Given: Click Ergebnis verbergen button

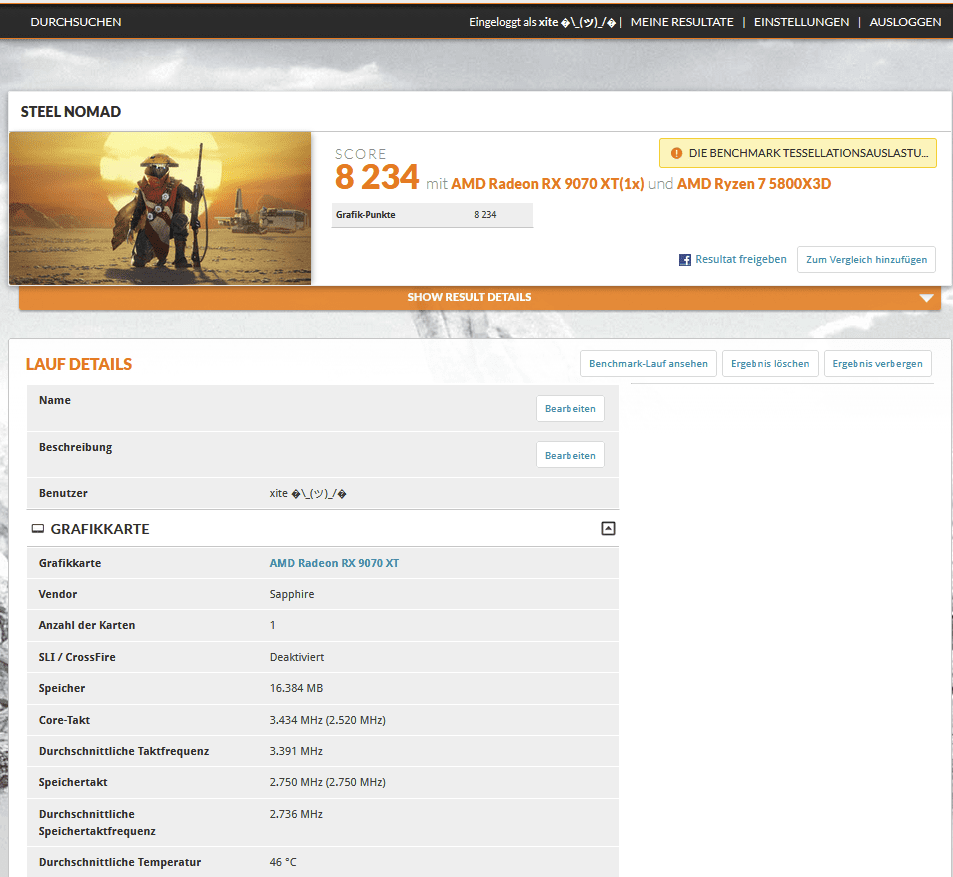Looking at the screenshot, I should click(877, 363).
